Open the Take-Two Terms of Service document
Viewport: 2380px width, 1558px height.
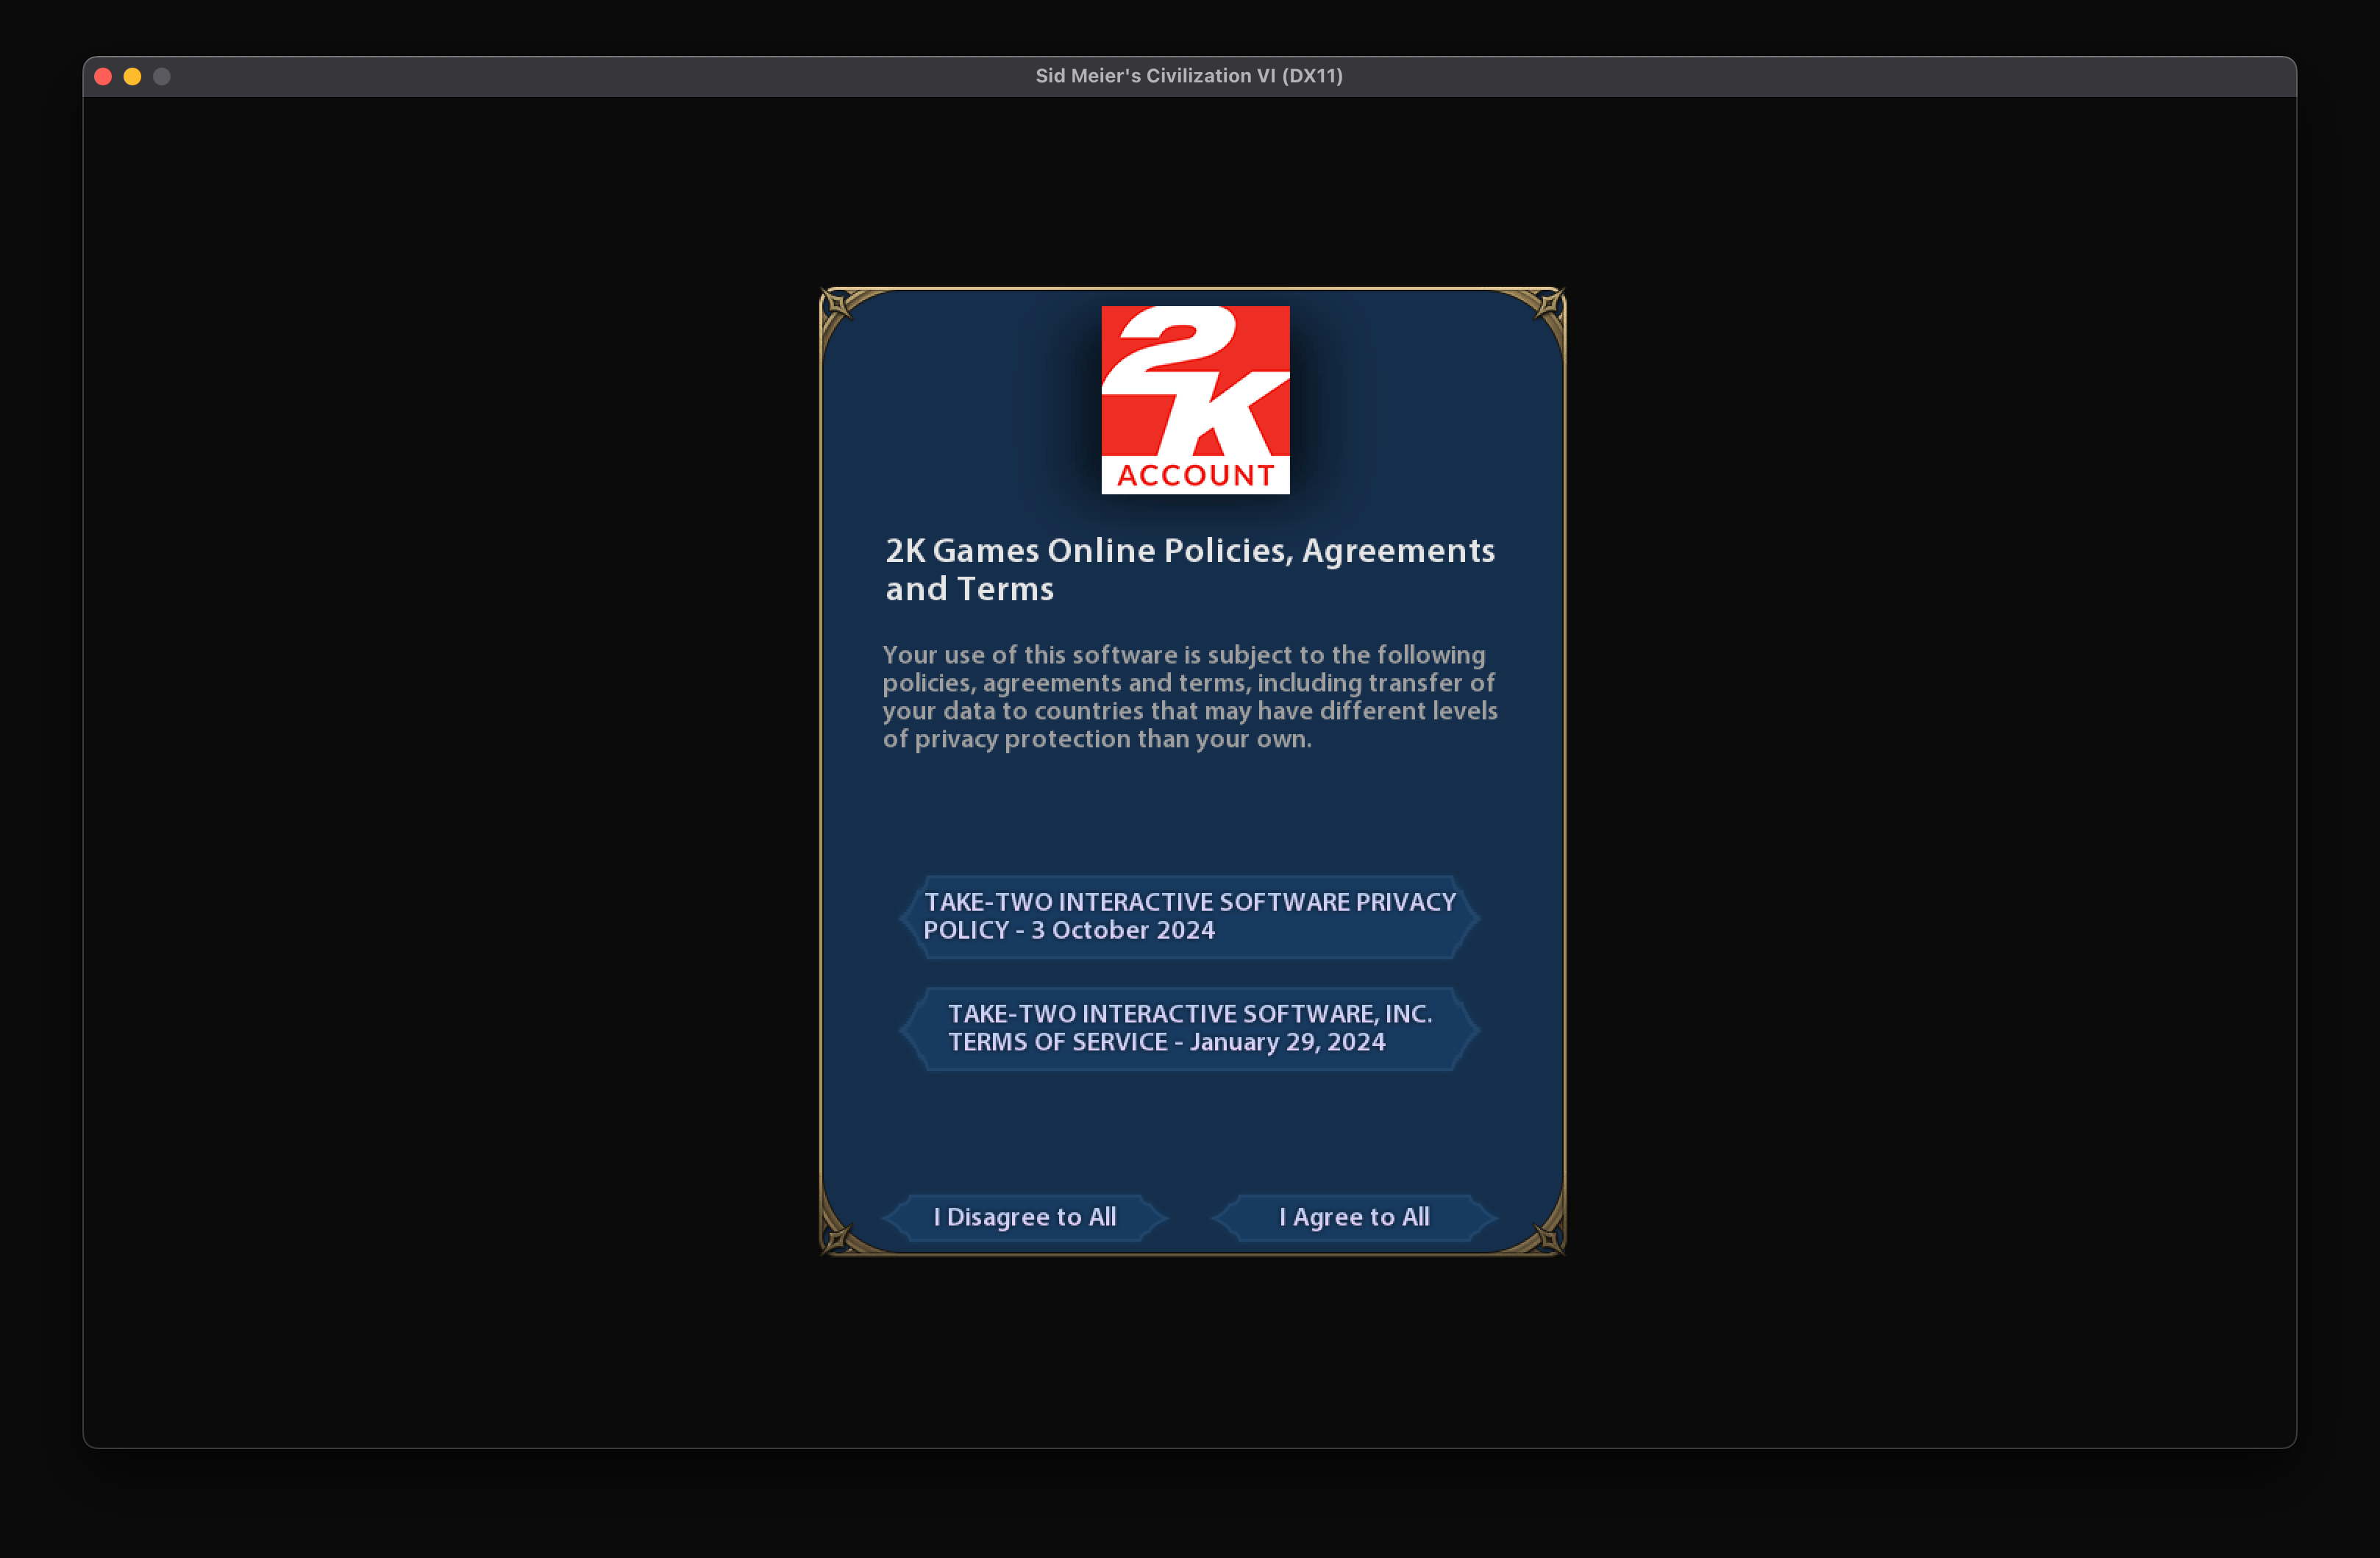coord(1189,1028)
